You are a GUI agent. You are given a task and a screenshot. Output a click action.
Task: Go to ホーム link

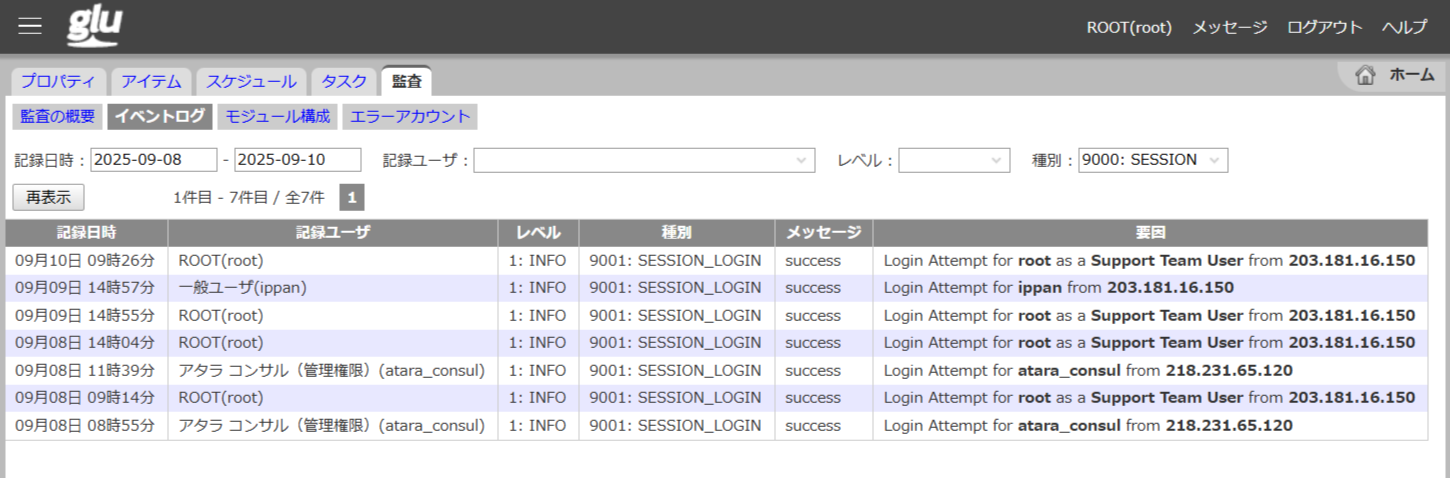point(1412,75)
